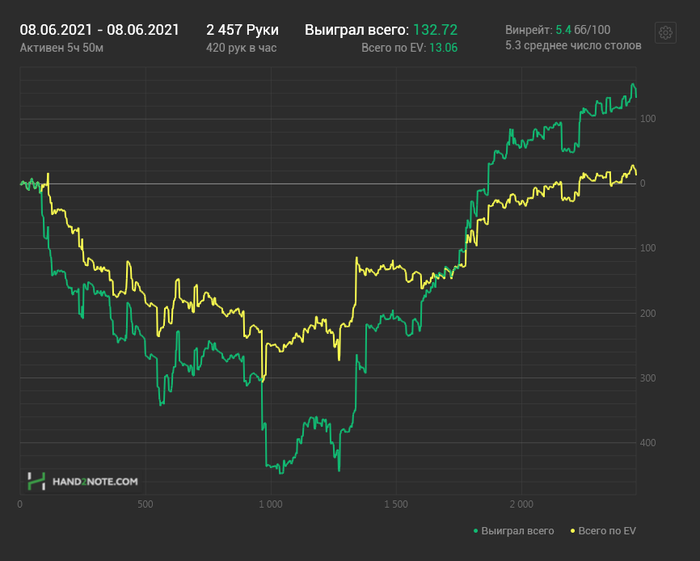Click the lowest point of the green line
Viewport: 700px width, 561px height.
(x=281, y=473)
